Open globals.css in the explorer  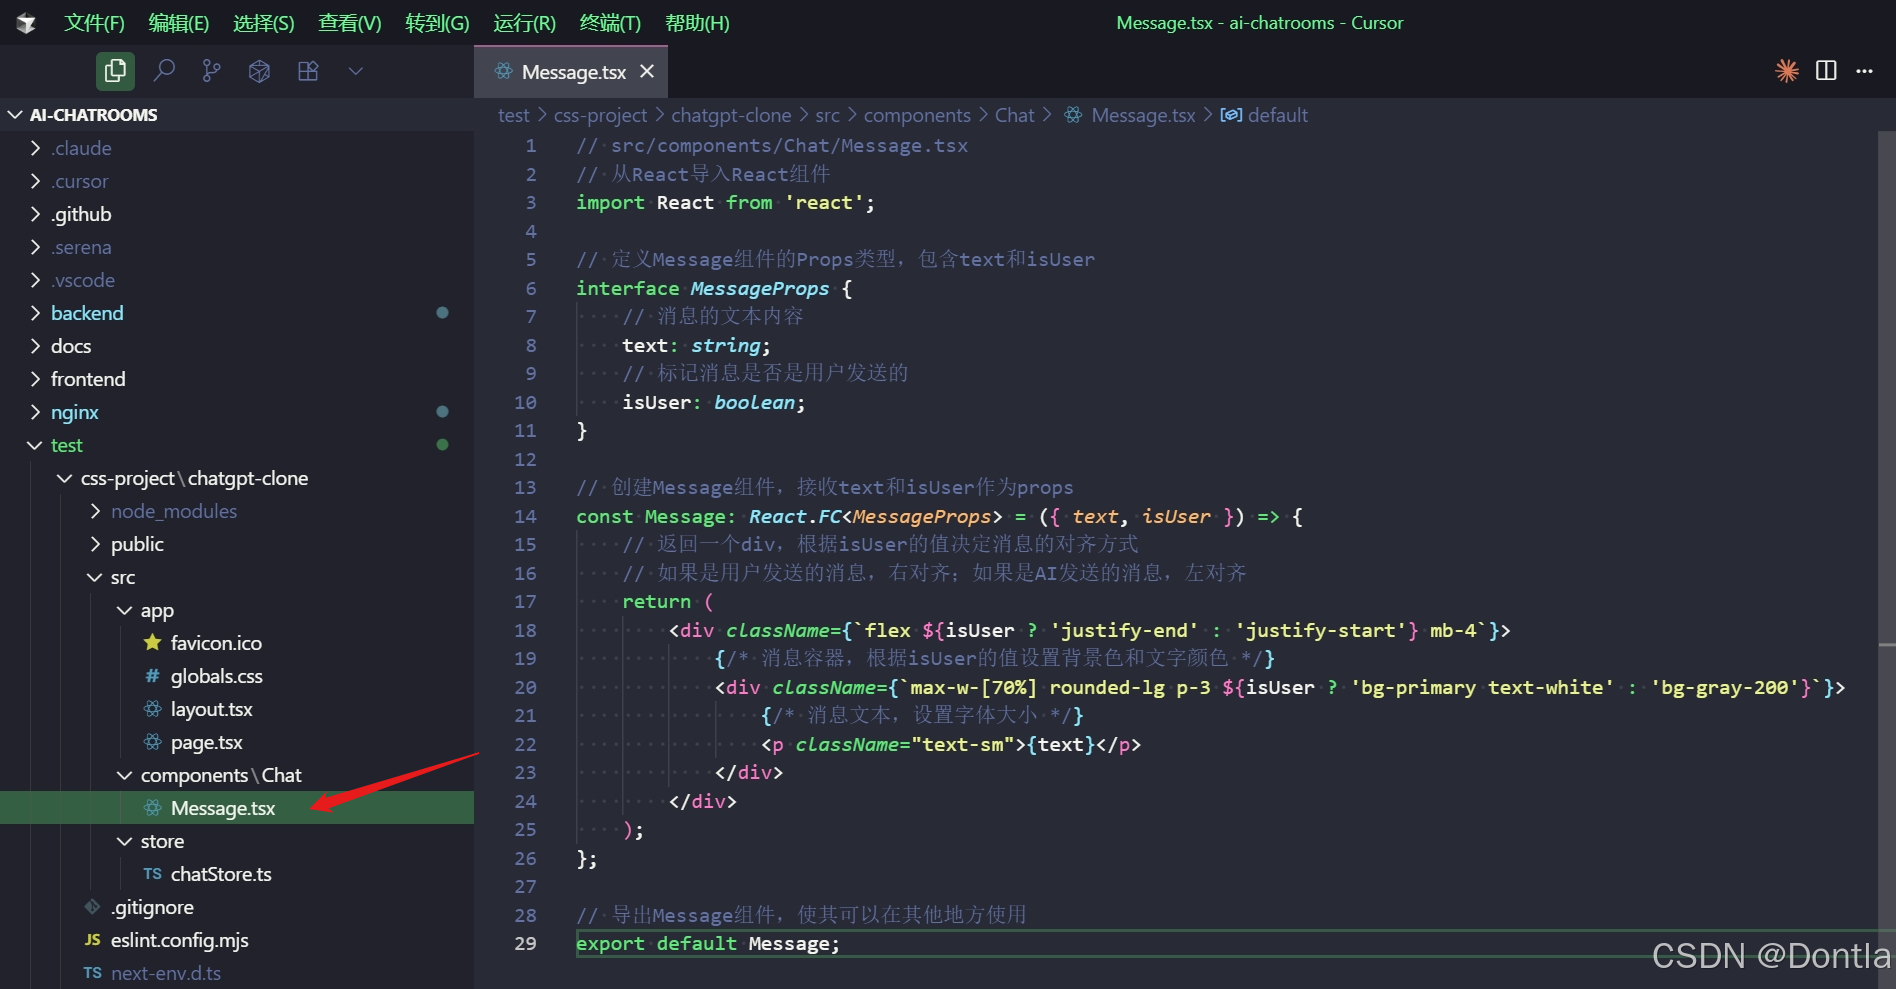pyautogui.click(x=237, y=676)
